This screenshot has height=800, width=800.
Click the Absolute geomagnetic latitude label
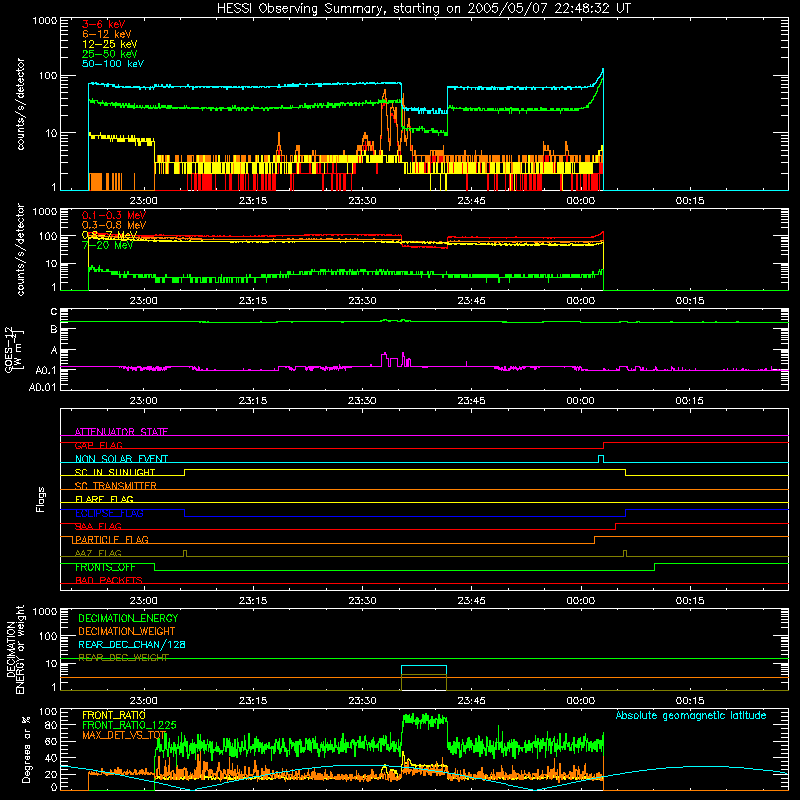tap(691, 715)
